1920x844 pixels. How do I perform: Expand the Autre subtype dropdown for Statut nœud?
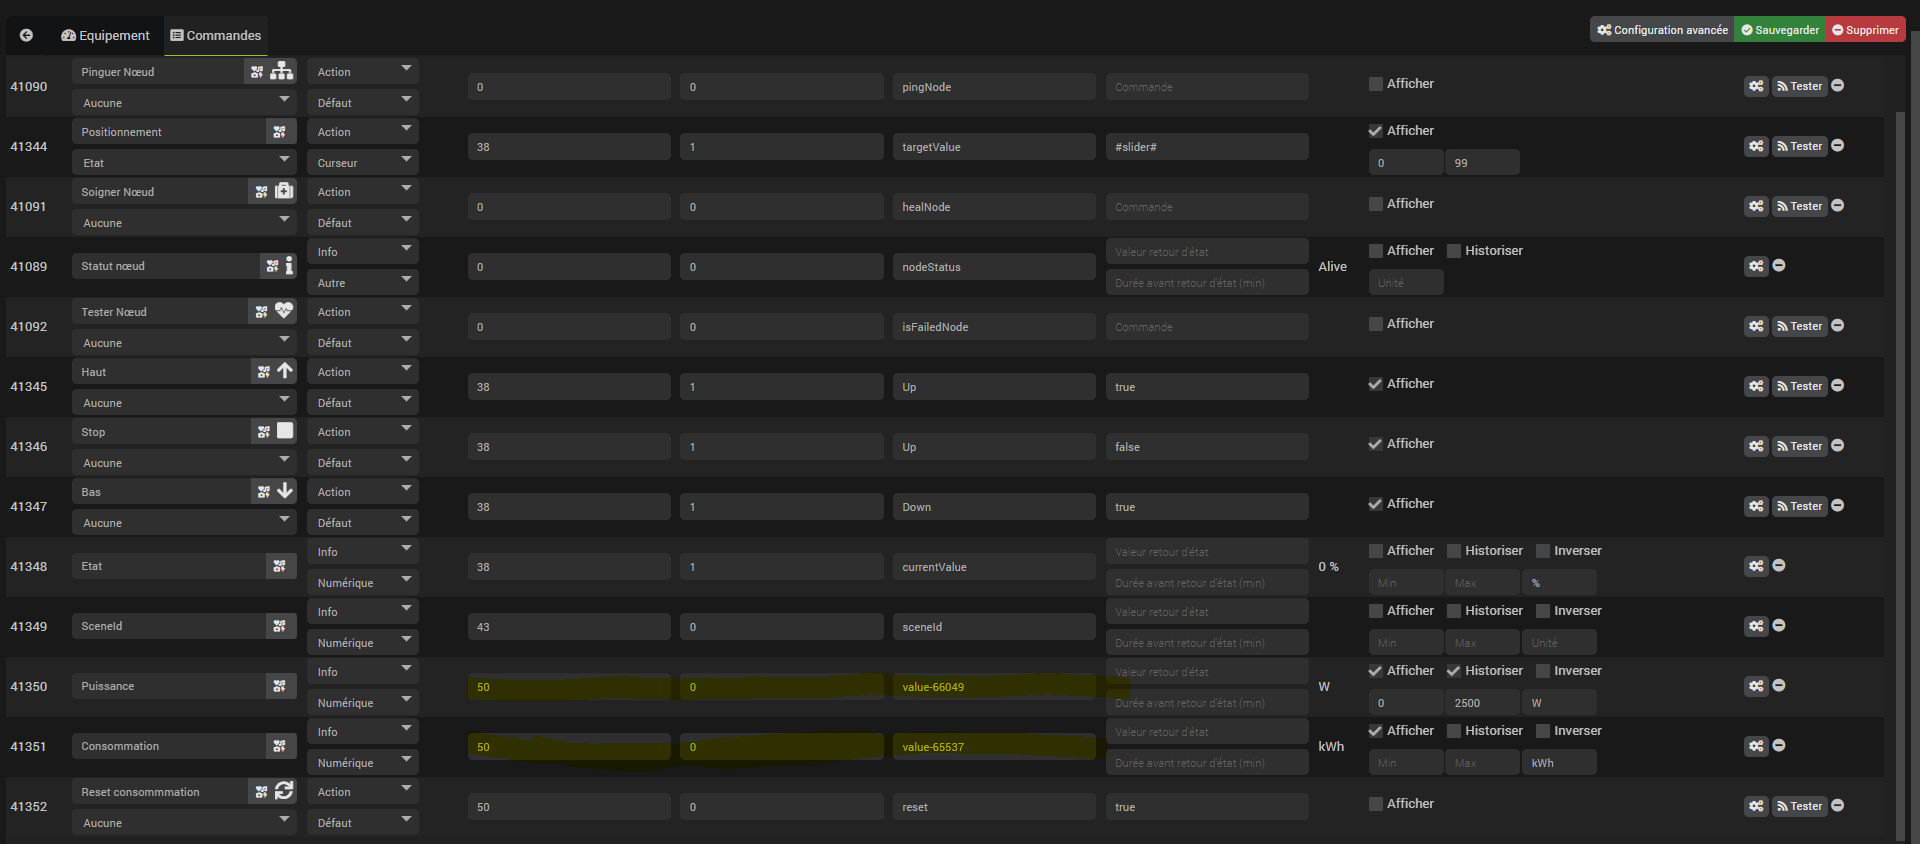(x=362, y=282)
